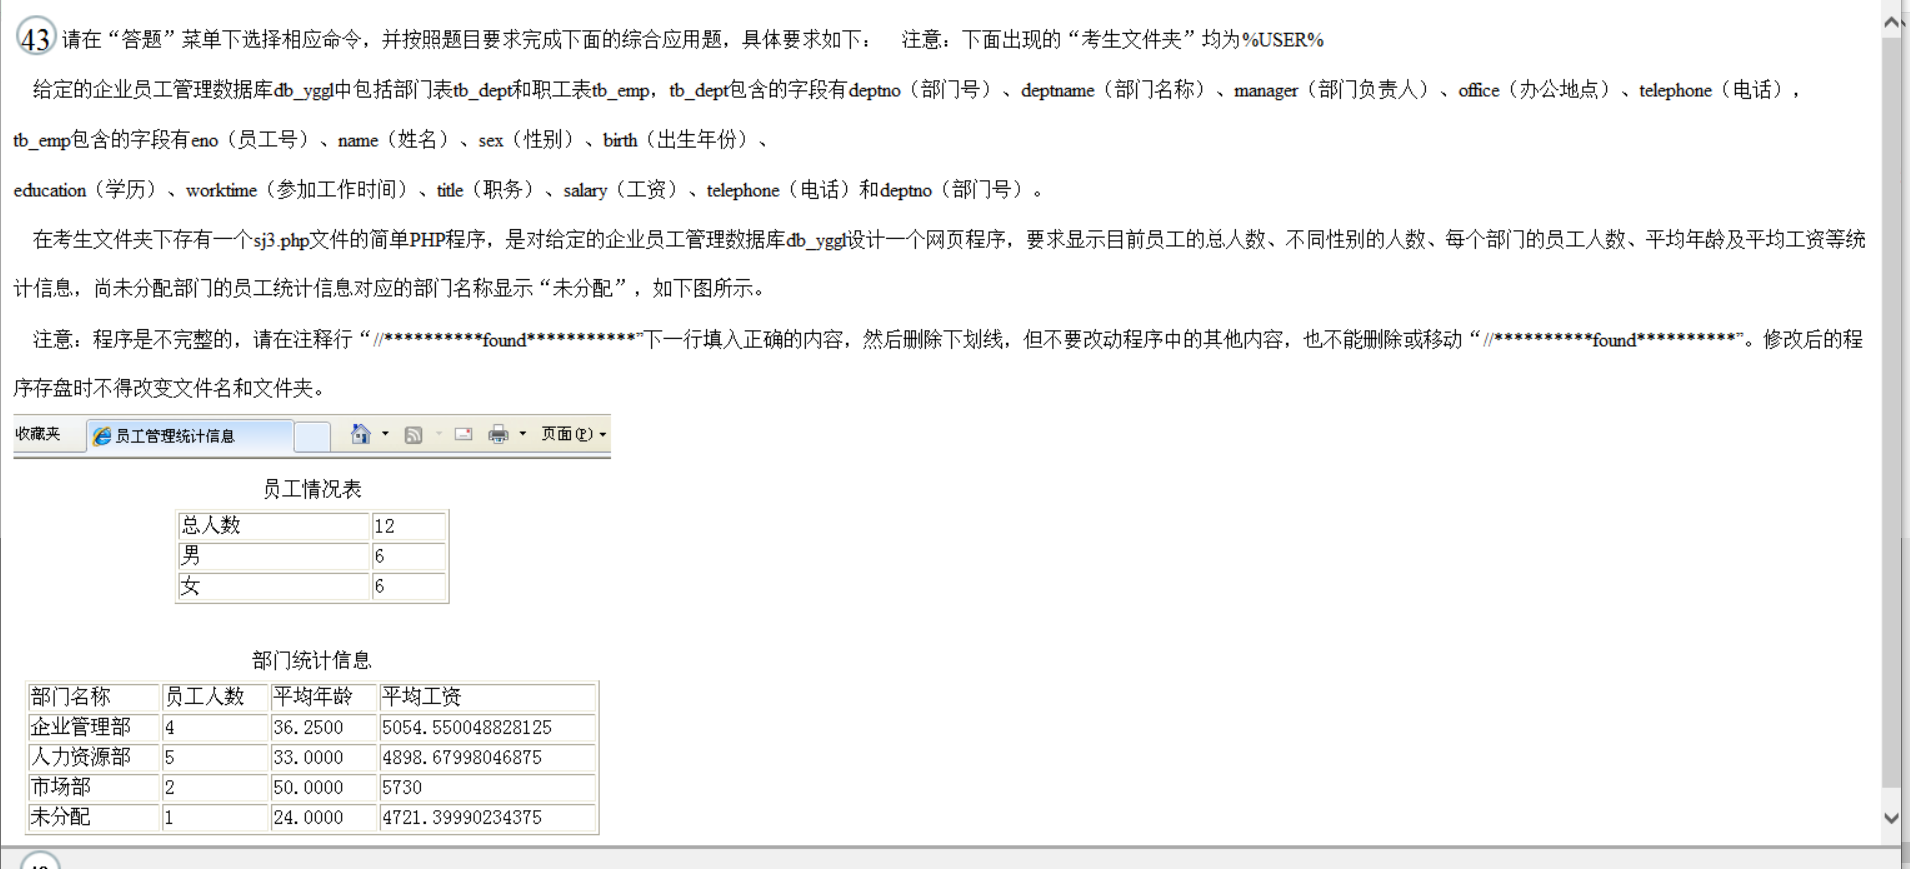The height and width of the screenshot is (869, 1910).
Task: Click the vertical scrollbar thumb
Action: point(1892,412)
